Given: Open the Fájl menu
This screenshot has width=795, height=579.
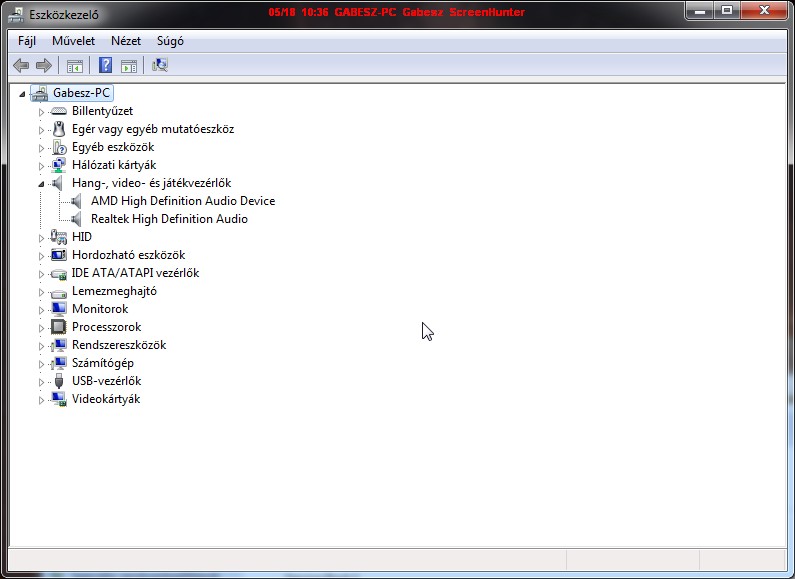Looking at the screenshot, I should point(27,41).
